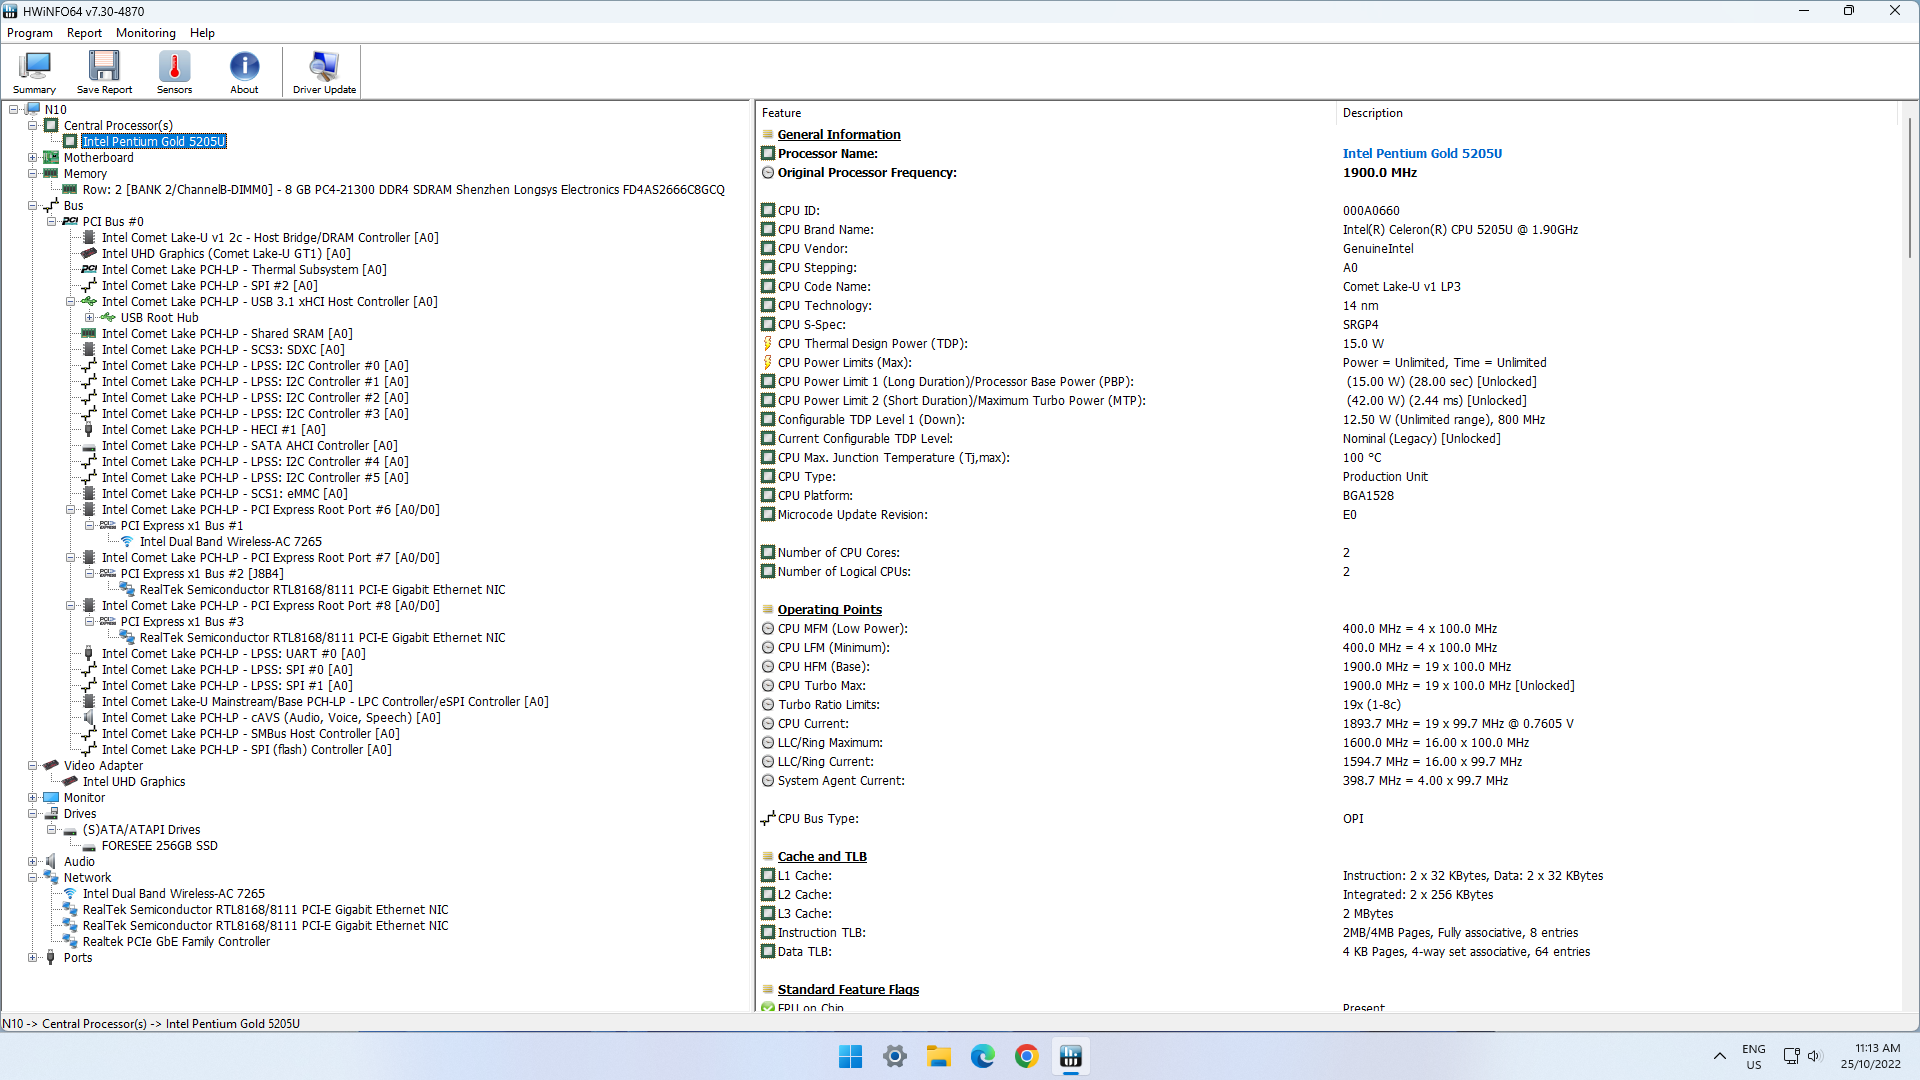Expand the Audio node
This screenshot has height=1080, width=1920.
tap(33, 862)
